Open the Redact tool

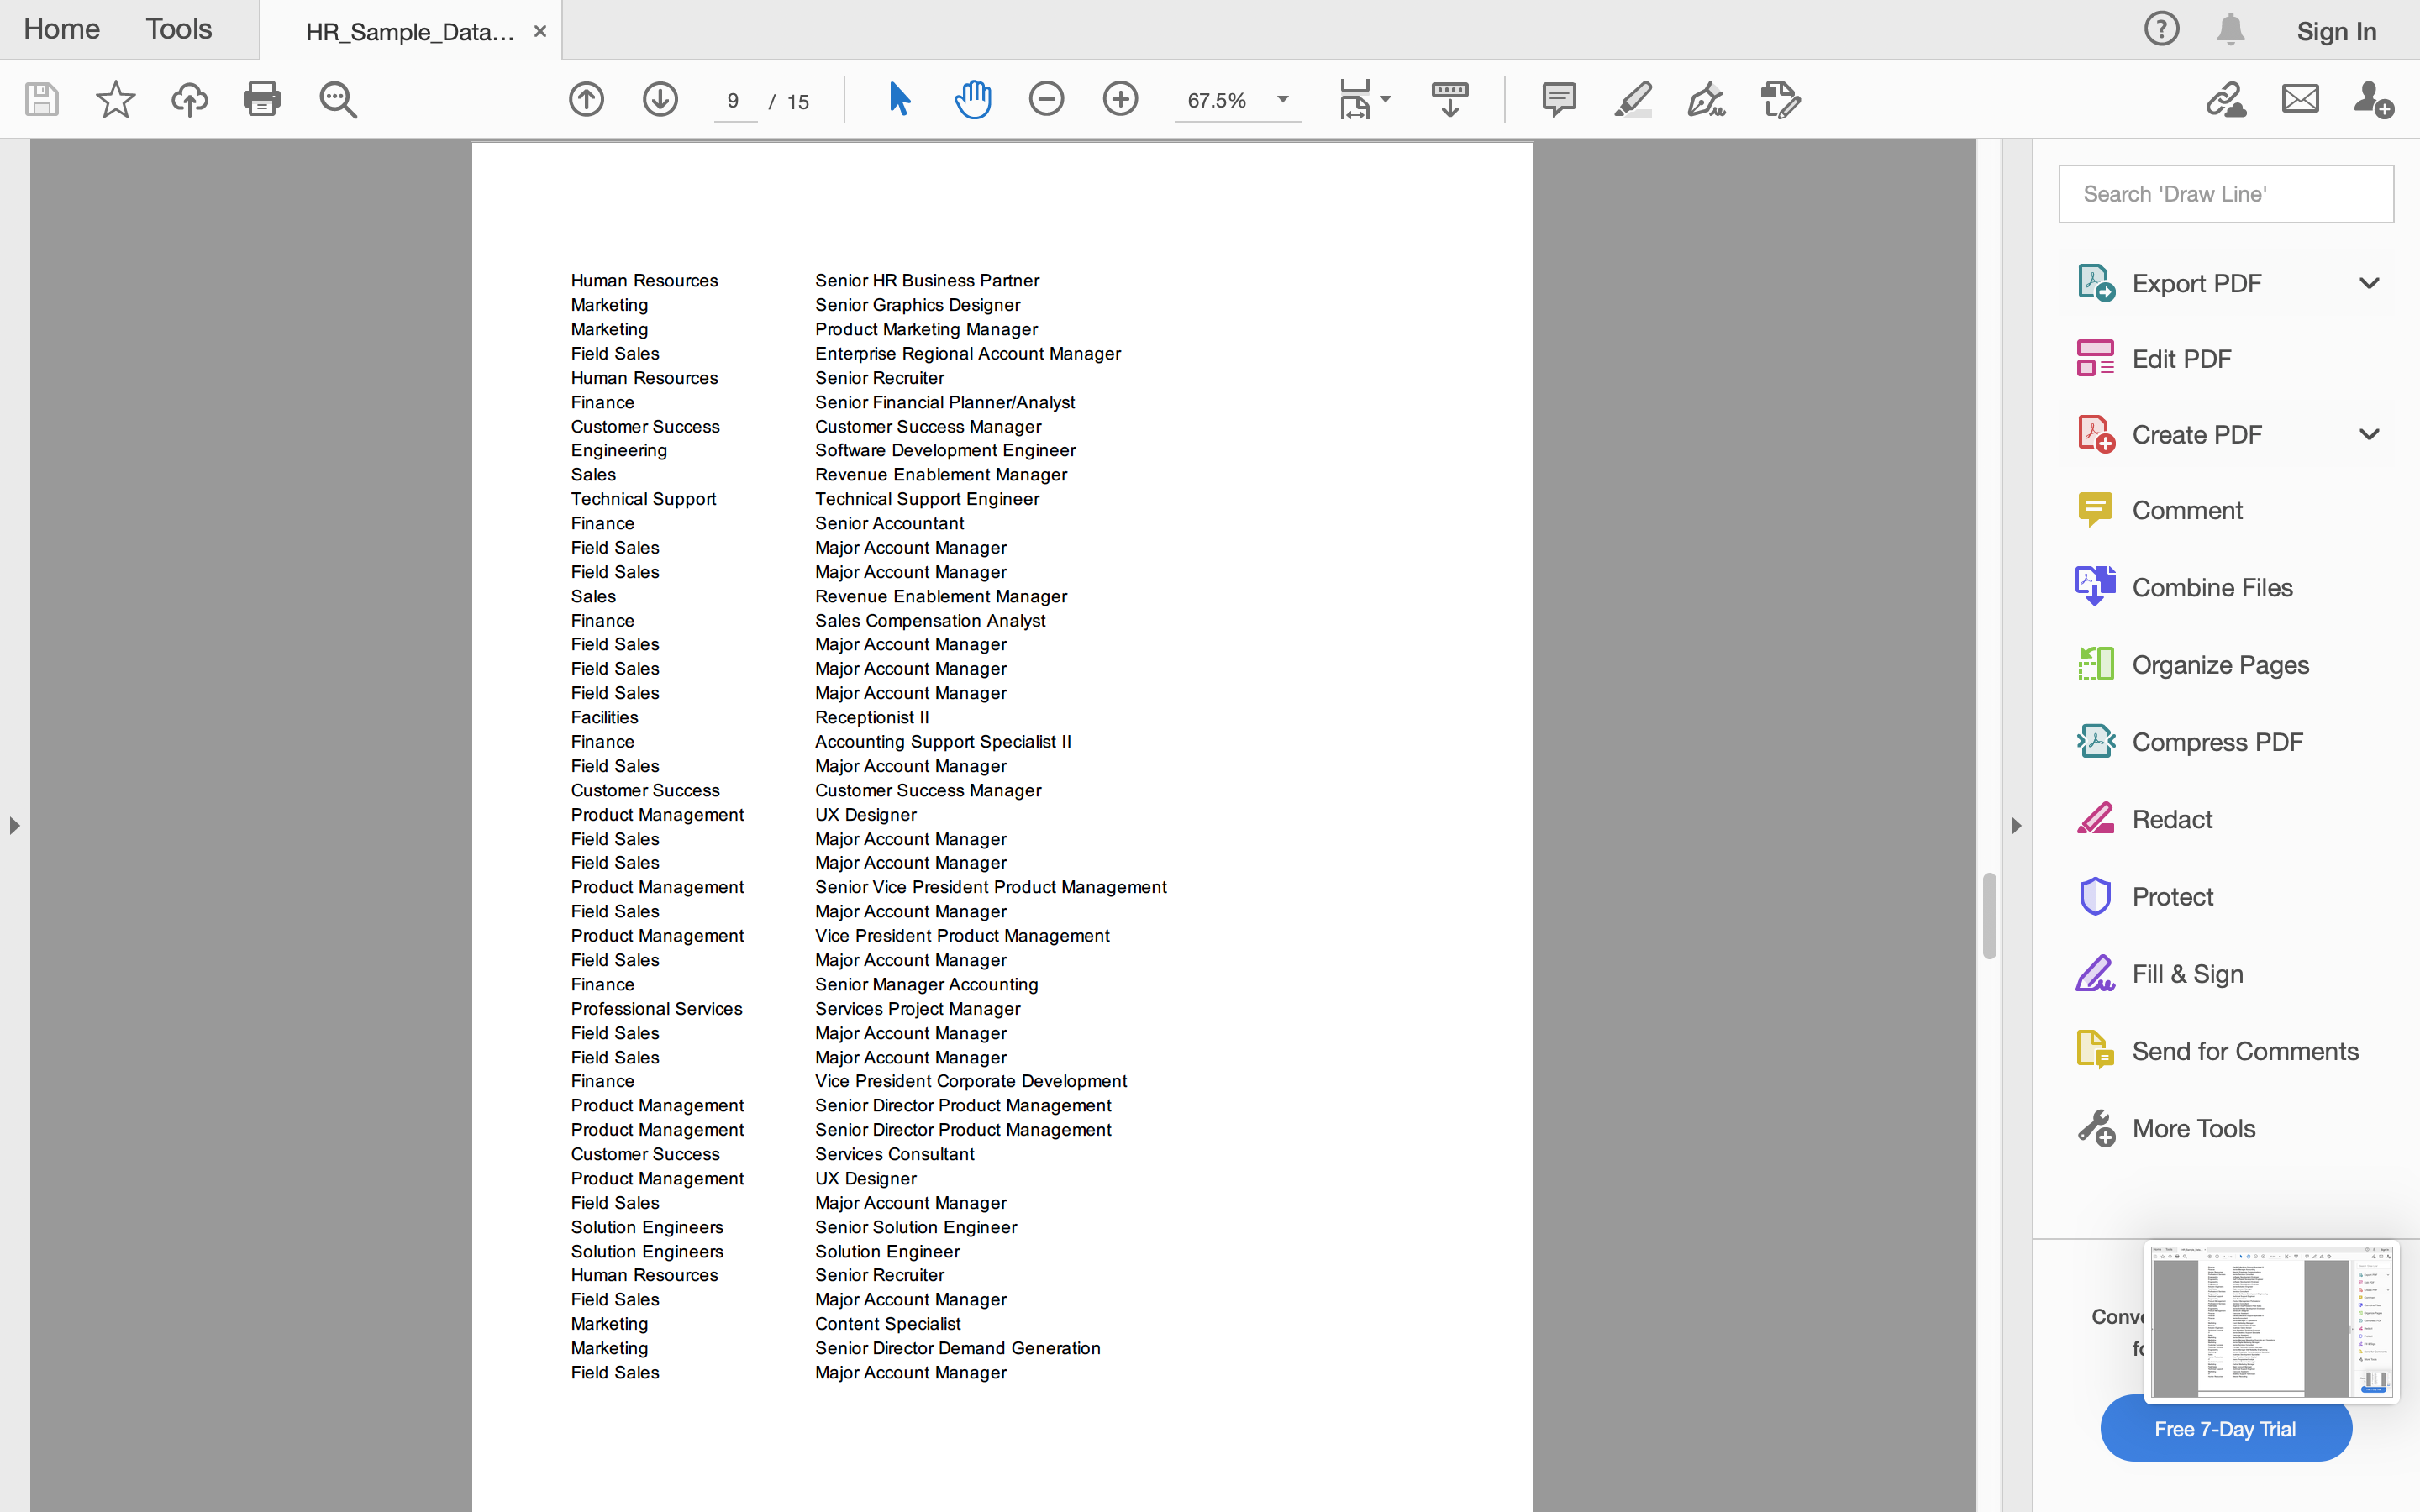[2172, 818]
